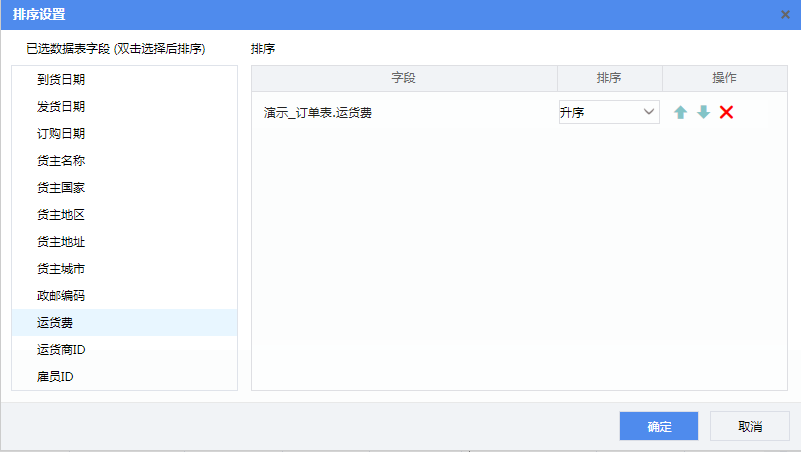Click 确定 to confirm sorting
Screen dimensions: 801x452
click(659, 426)
